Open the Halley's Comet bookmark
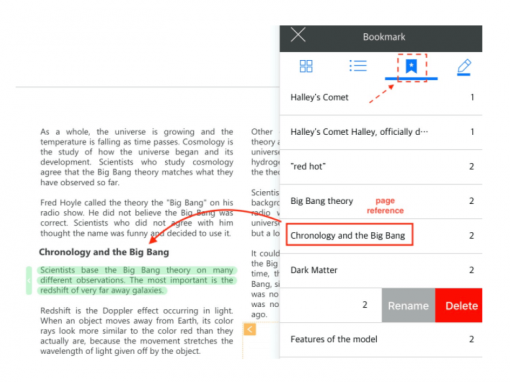Viewport: 510px width, 382px height. pyautogui.click(x=381, y=97)
